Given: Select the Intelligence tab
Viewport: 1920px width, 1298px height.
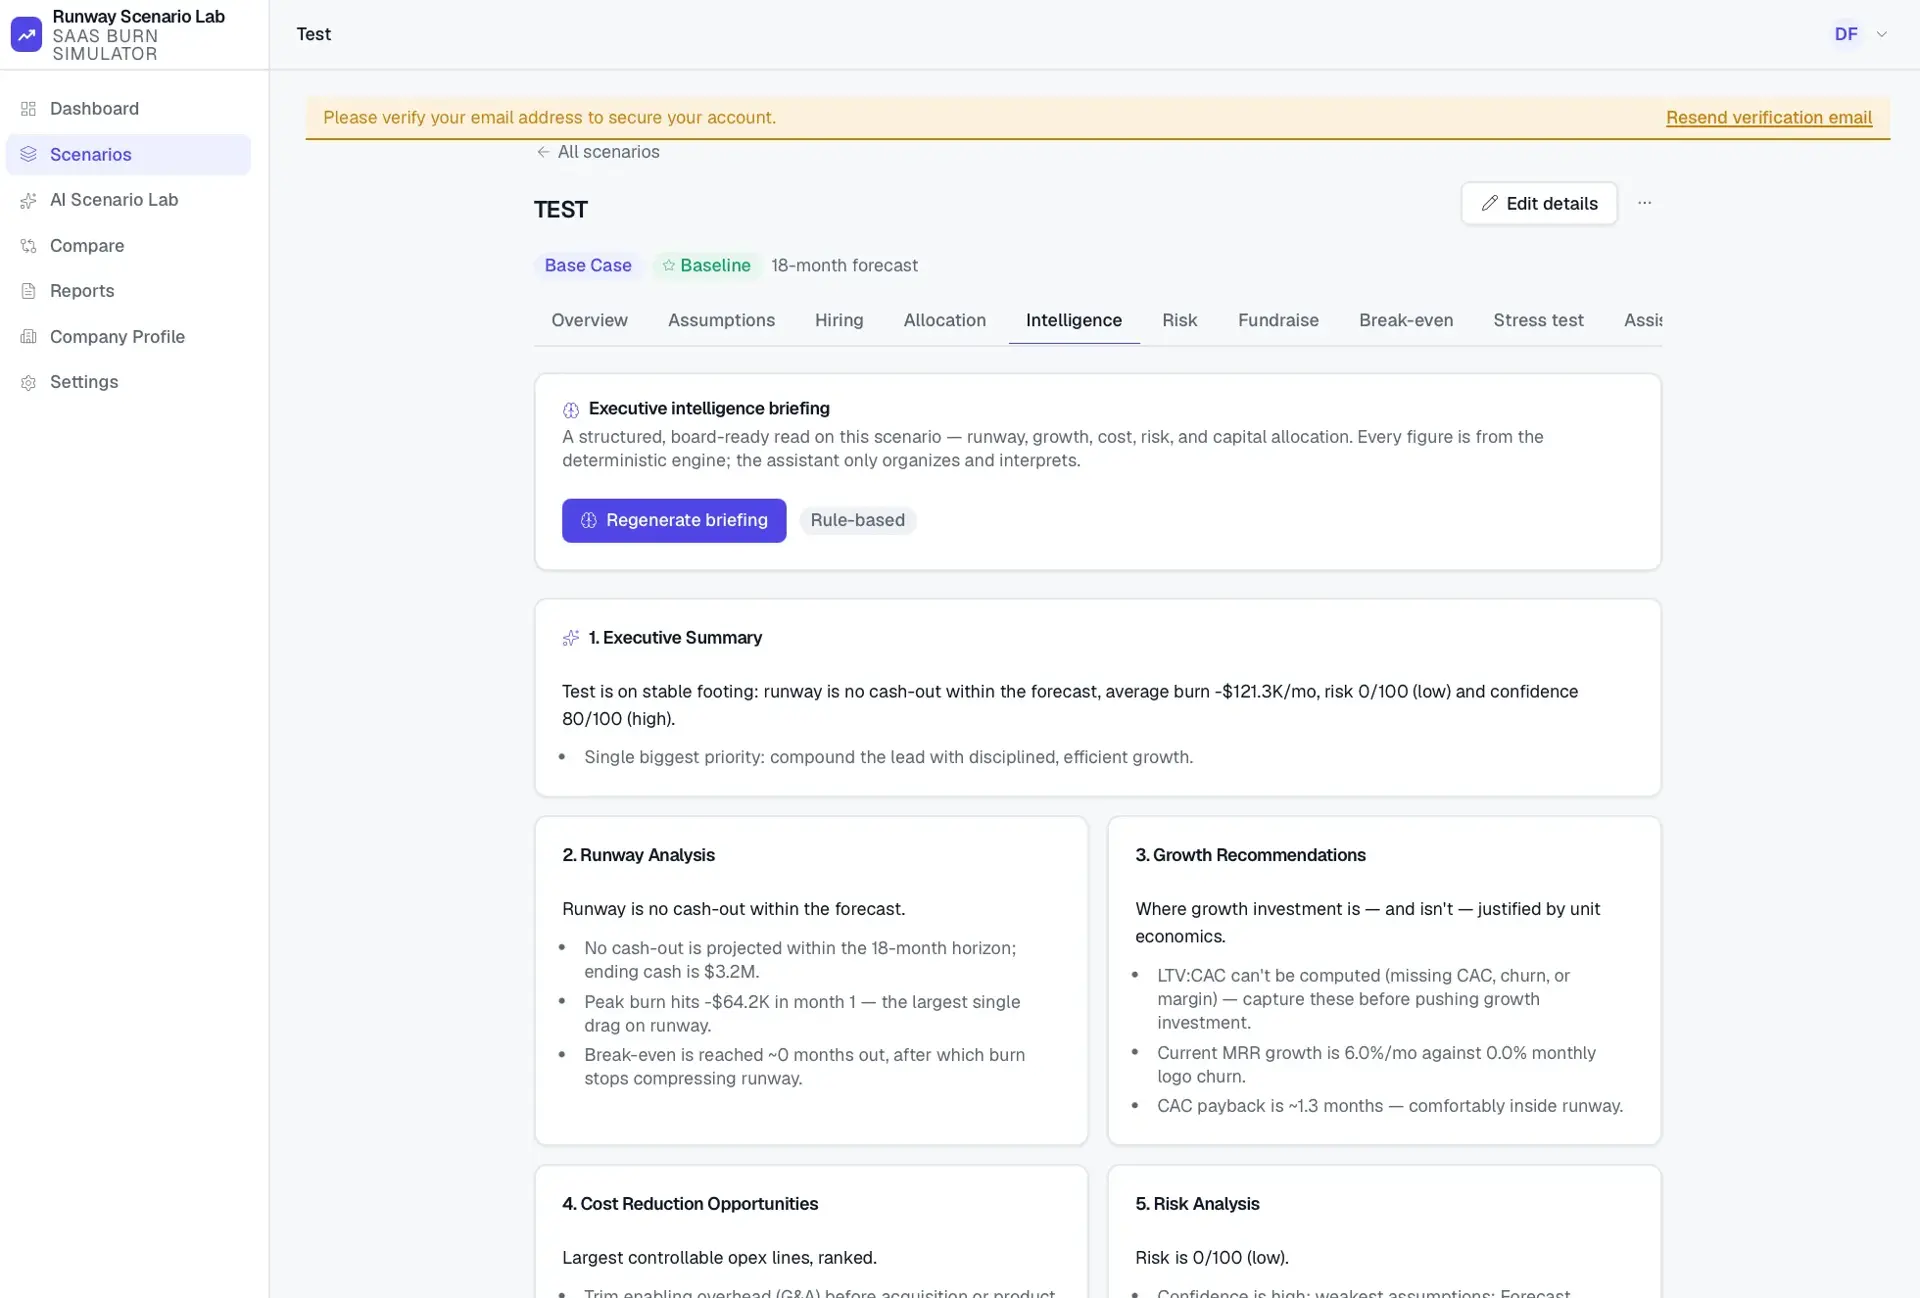Looking at the screenshot, I should [x=1073, y=320].
